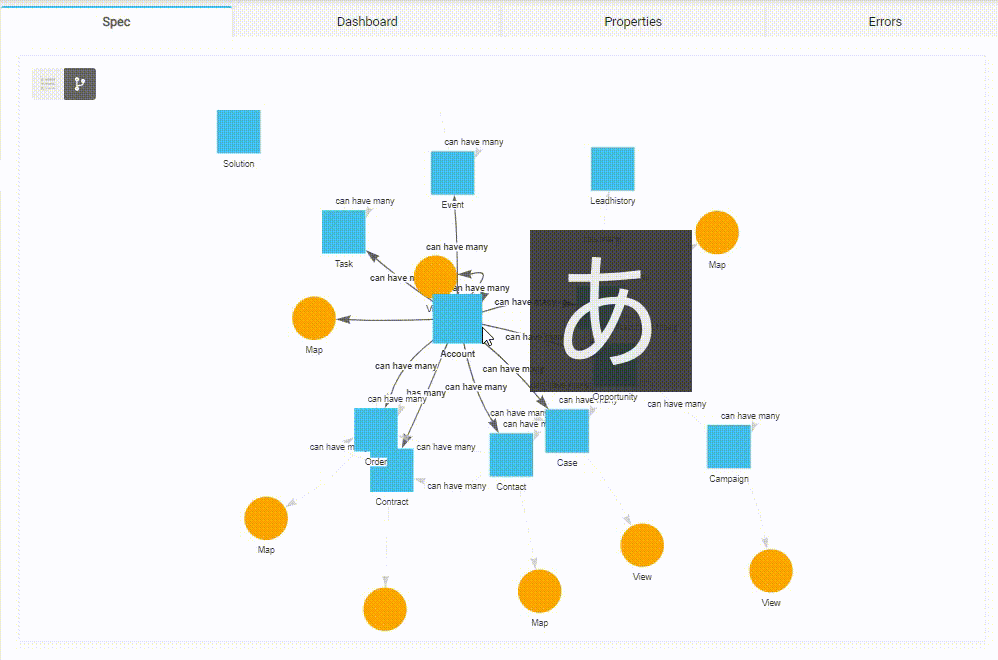Click the 'can have many' label above Campaign
This screenshot has height=660, width=998.
click(x=750, y=416)
